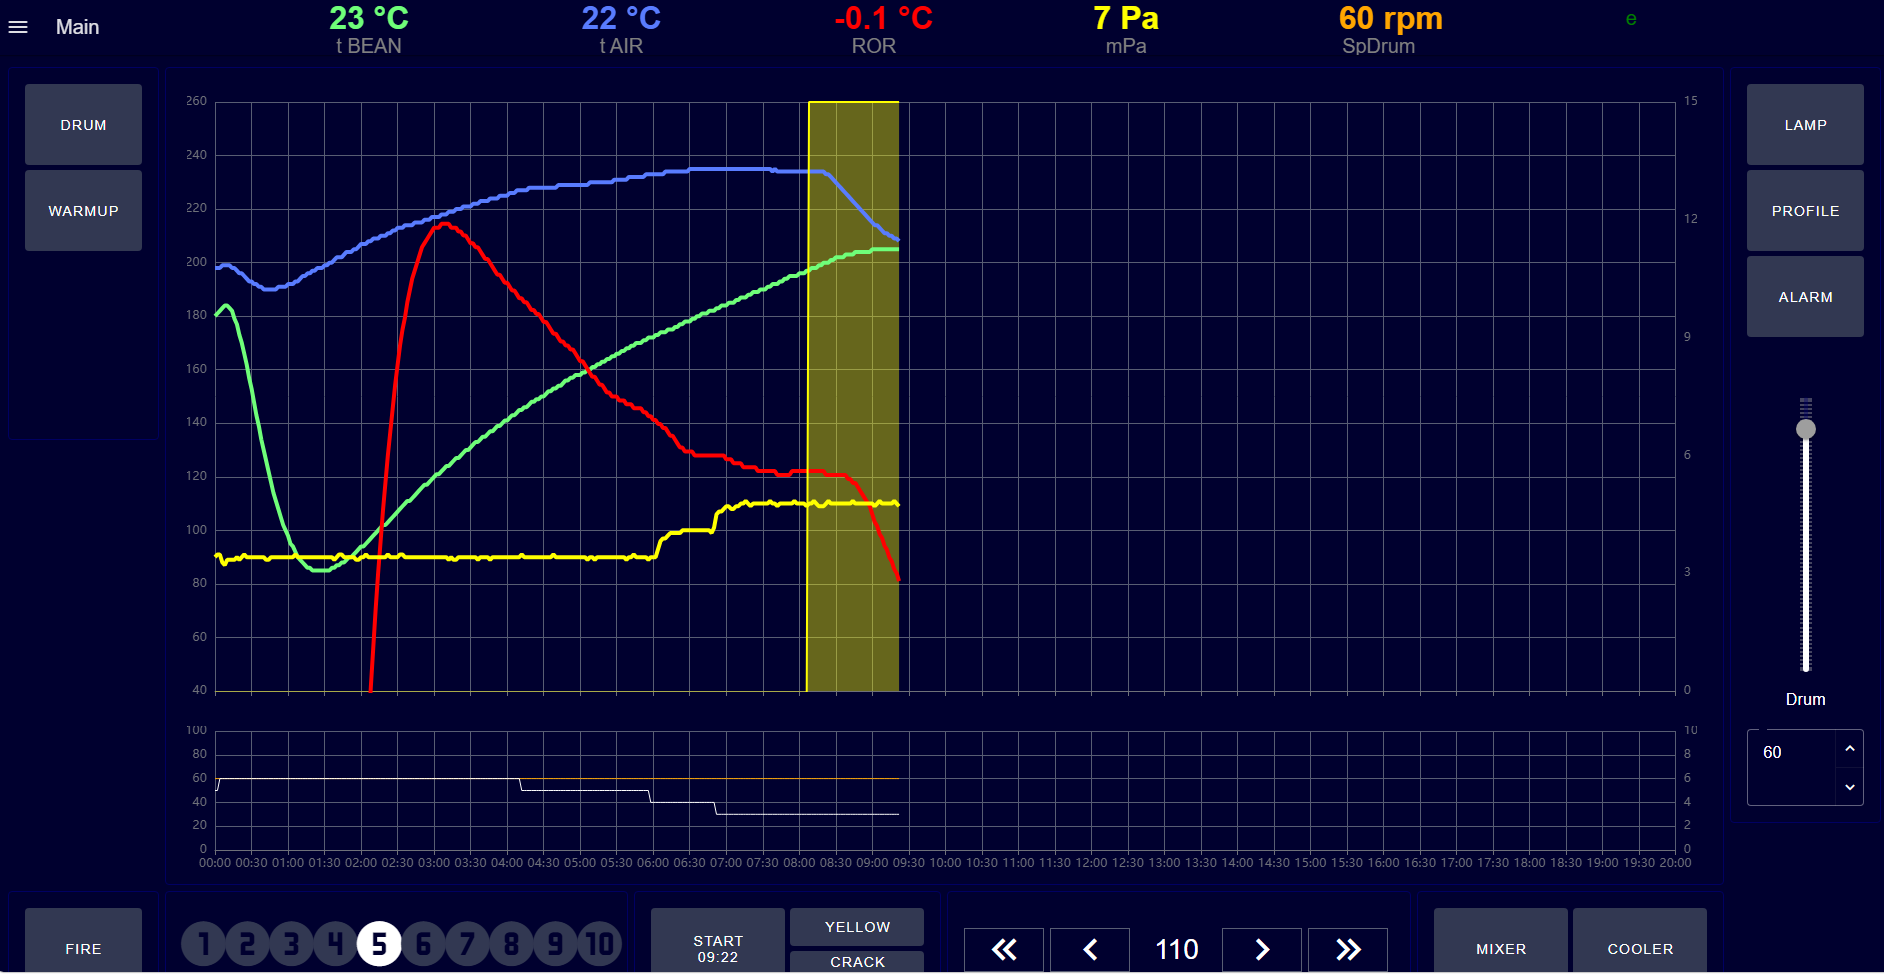Click the Drum speed slider handle
This screenshot has width=1884, height=976.
click(1806, 429)
